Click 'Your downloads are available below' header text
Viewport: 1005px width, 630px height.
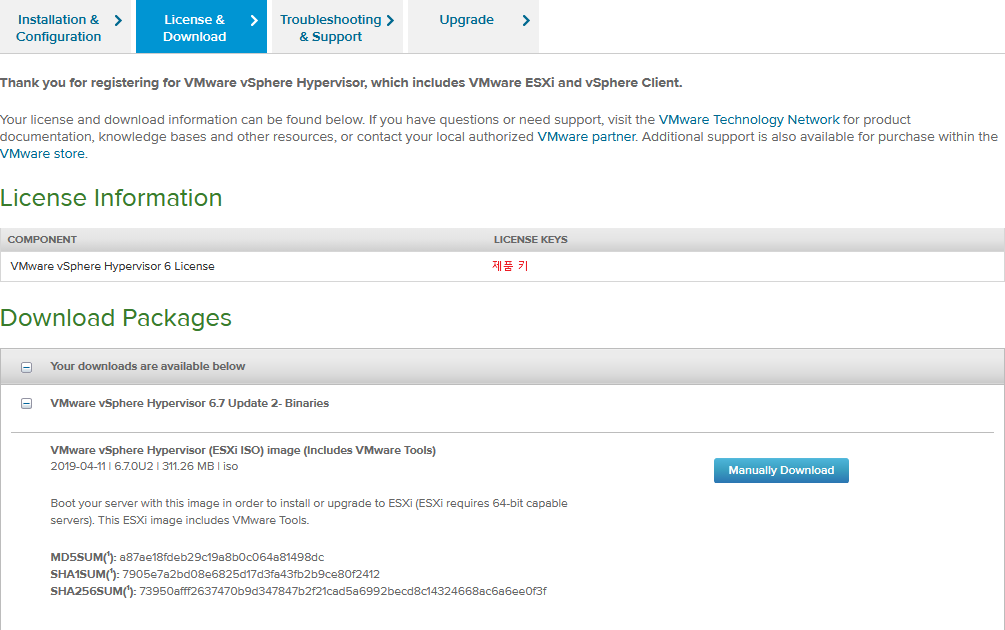click(147, 367)
